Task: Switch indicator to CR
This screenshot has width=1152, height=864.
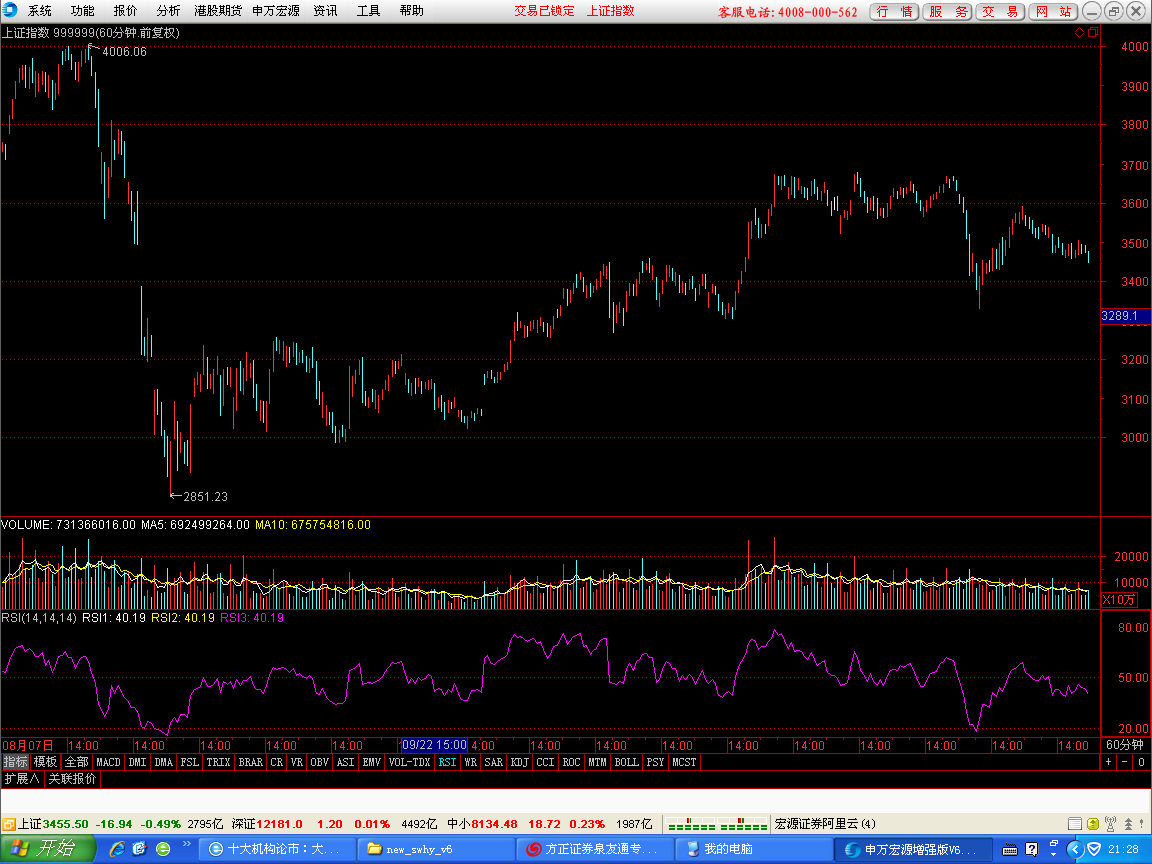Action: 276,762
